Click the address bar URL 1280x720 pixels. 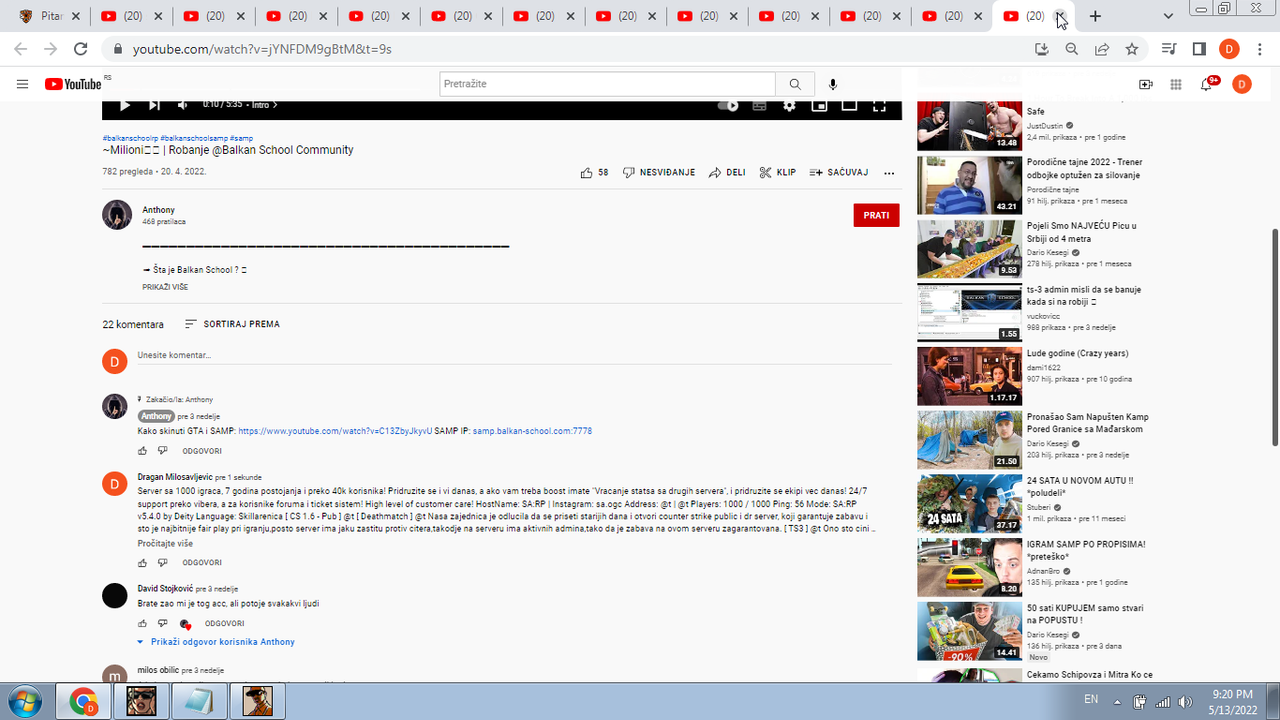pos(262,49)
